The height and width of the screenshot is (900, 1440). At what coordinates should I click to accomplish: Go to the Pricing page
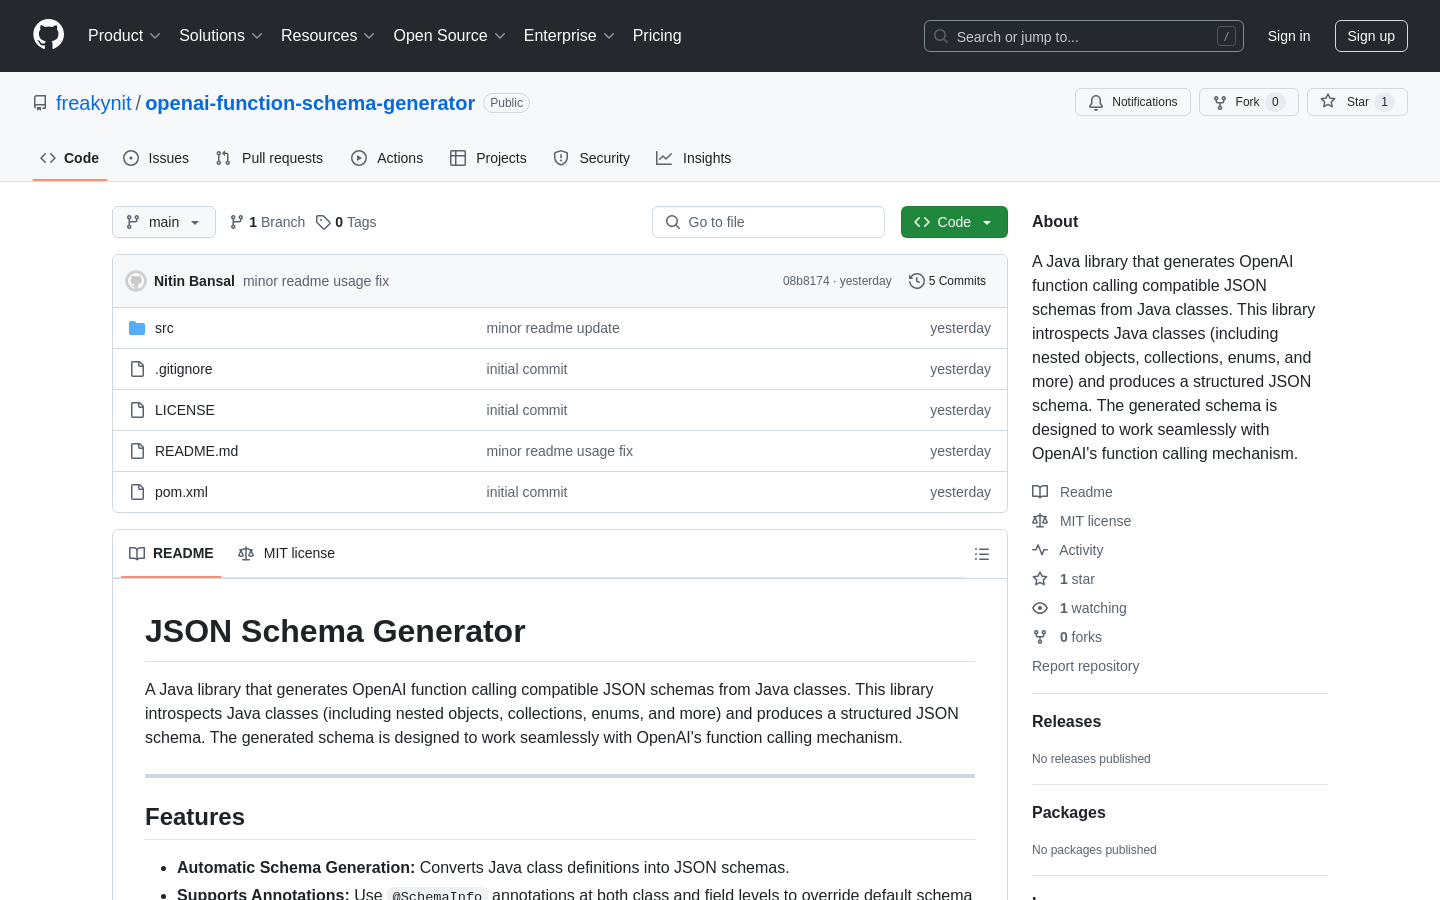pyautogui.click(x=657, y=36)
